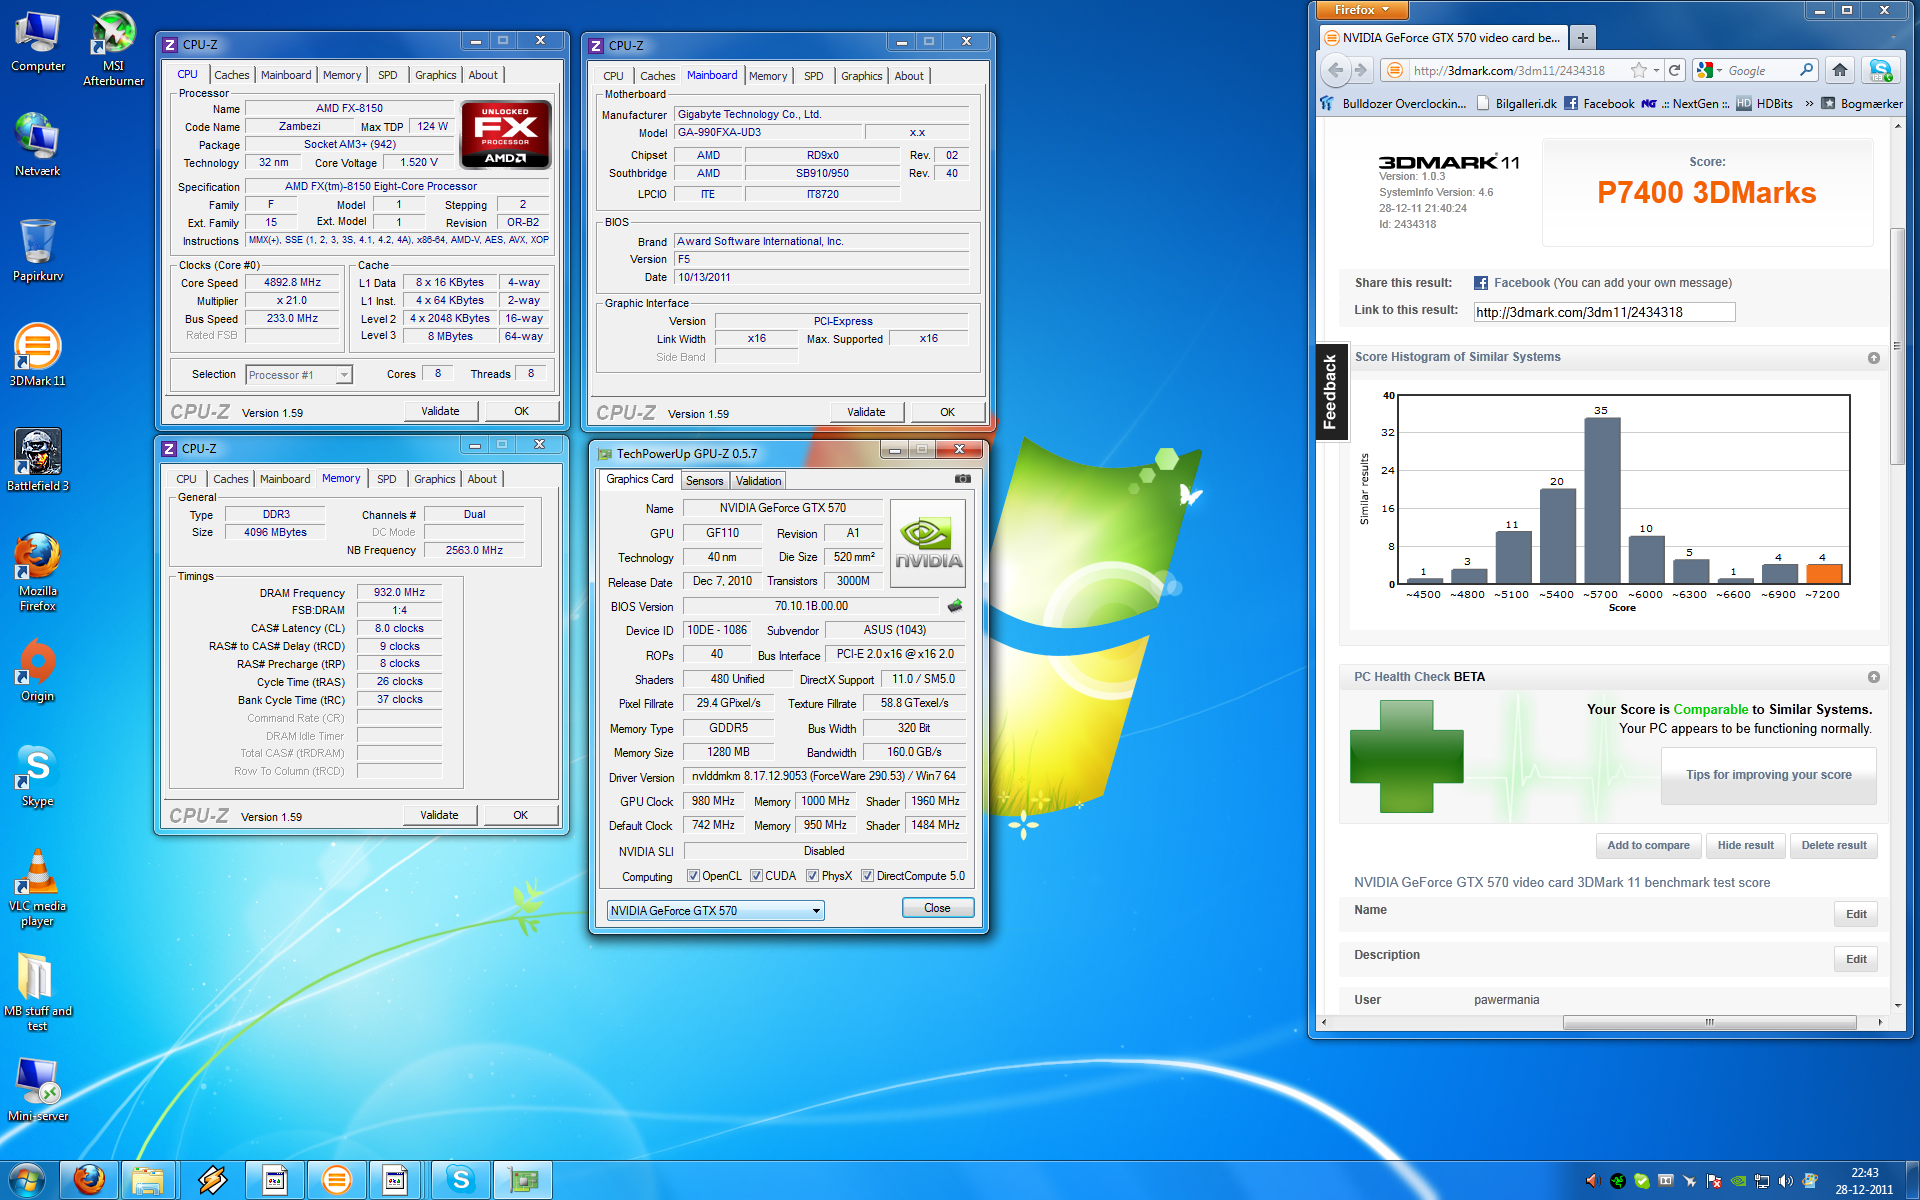Open a new Firefox tab with plus
Screen dimensions: 1920x1200
(x=1582, y=38)
